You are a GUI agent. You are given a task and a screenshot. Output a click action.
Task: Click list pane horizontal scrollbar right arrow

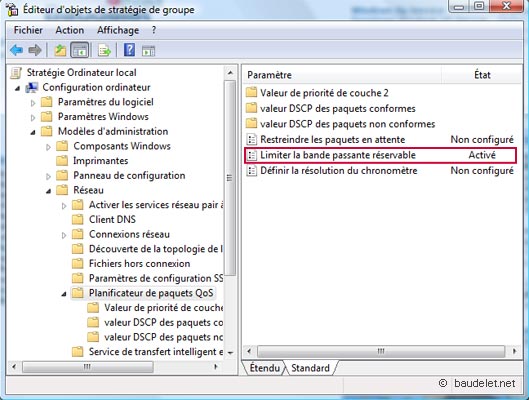point(514,351)
